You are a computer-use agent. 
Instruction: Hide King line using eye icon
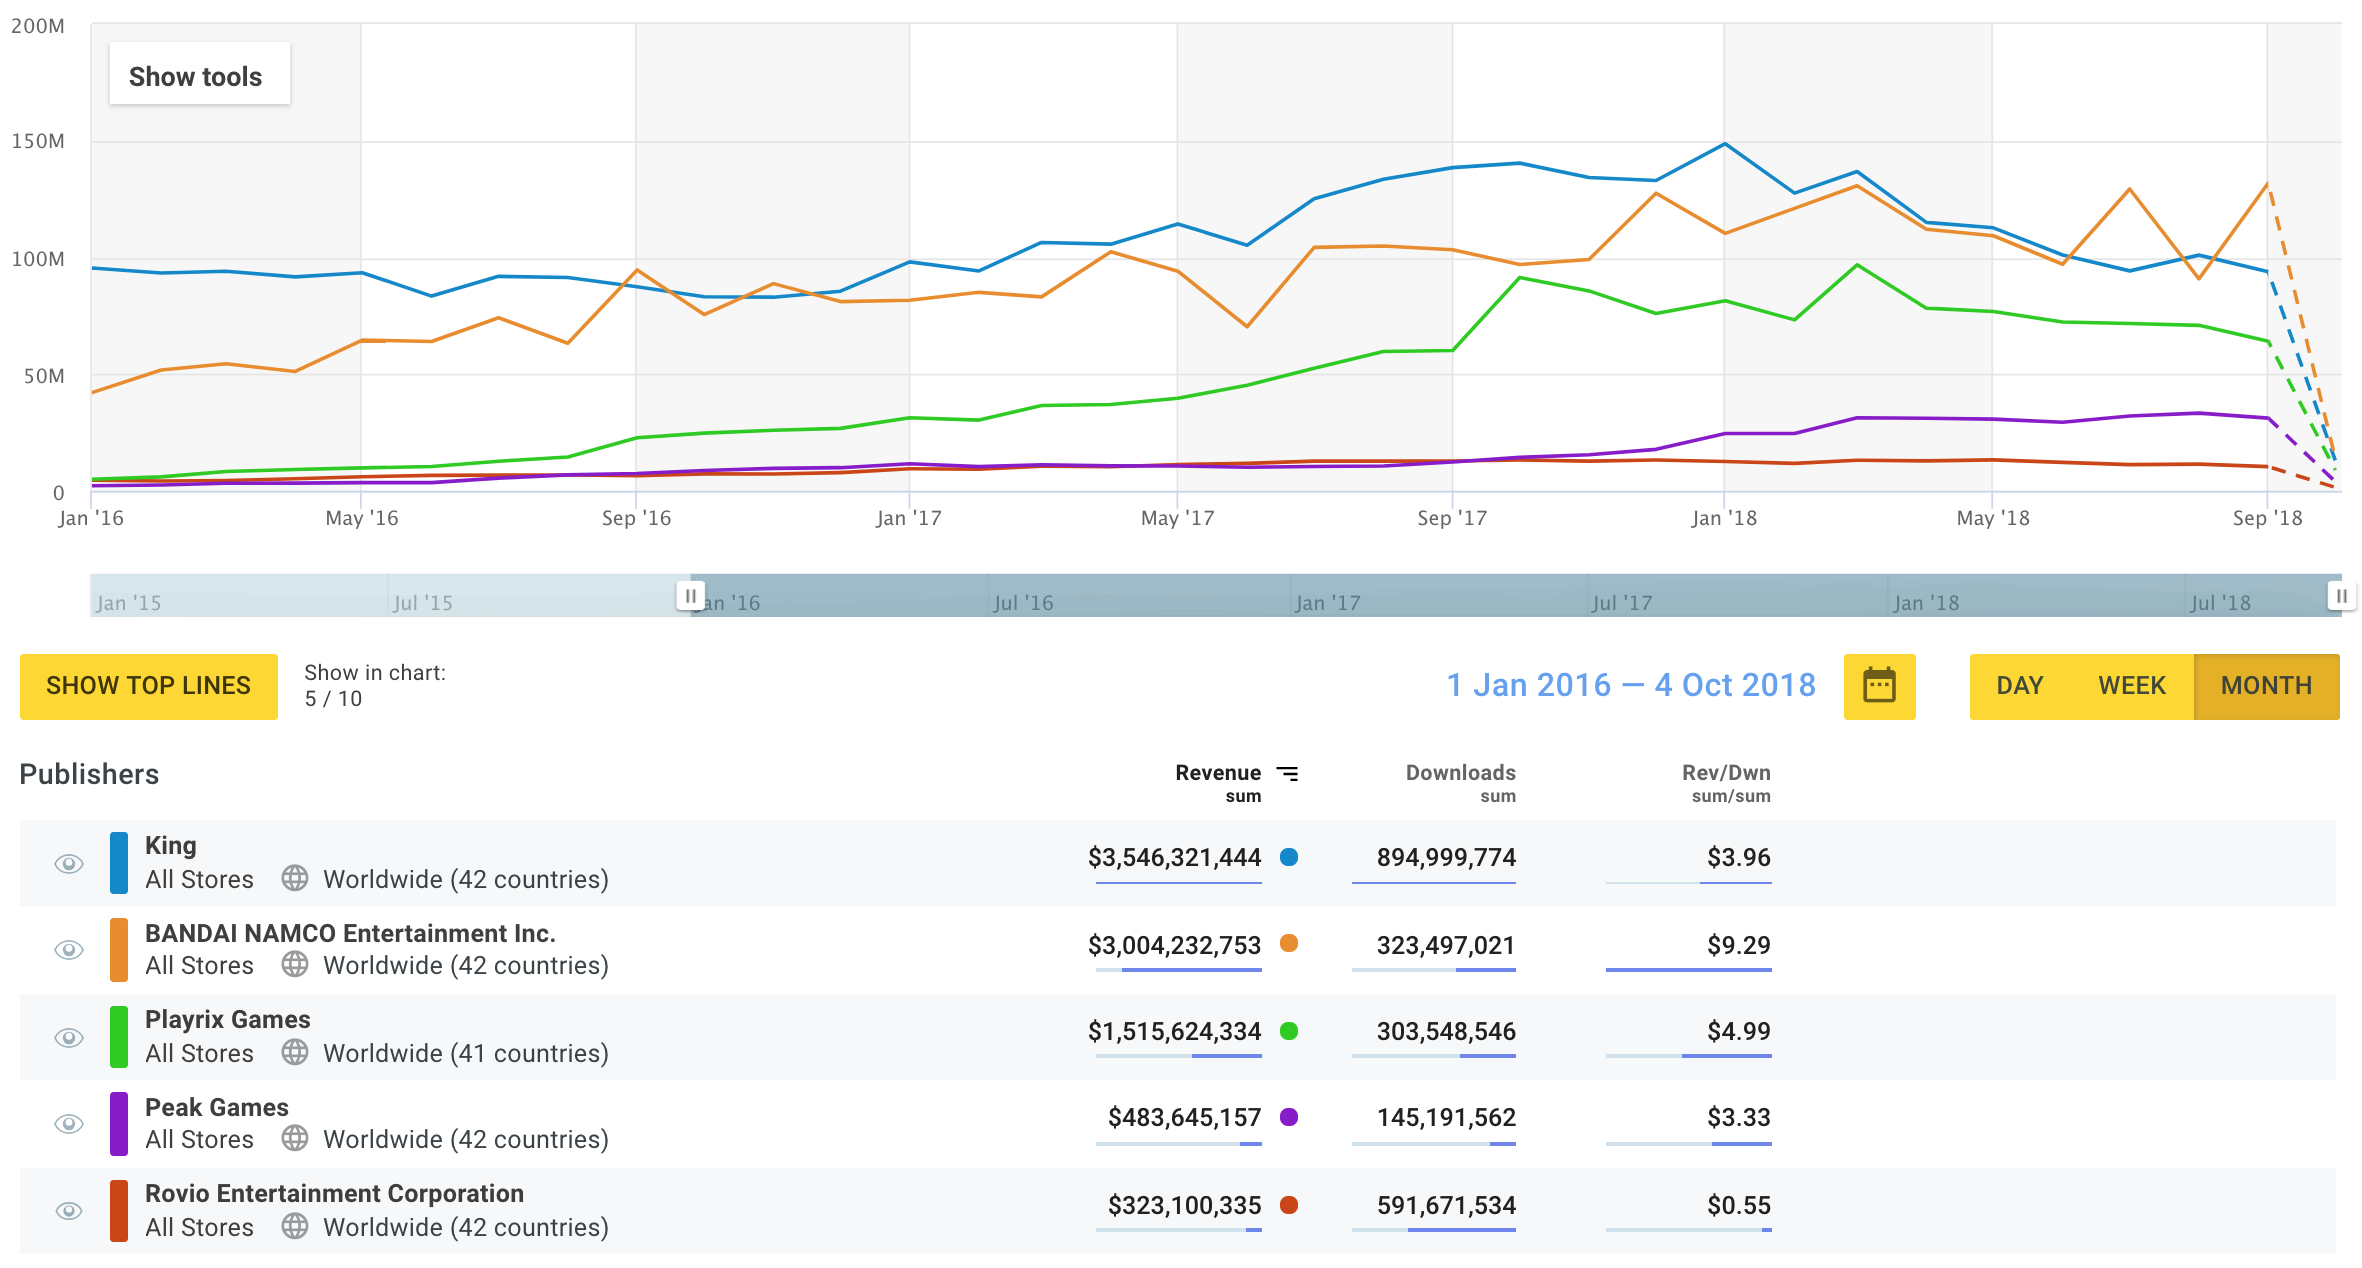[x=68, y=864]
